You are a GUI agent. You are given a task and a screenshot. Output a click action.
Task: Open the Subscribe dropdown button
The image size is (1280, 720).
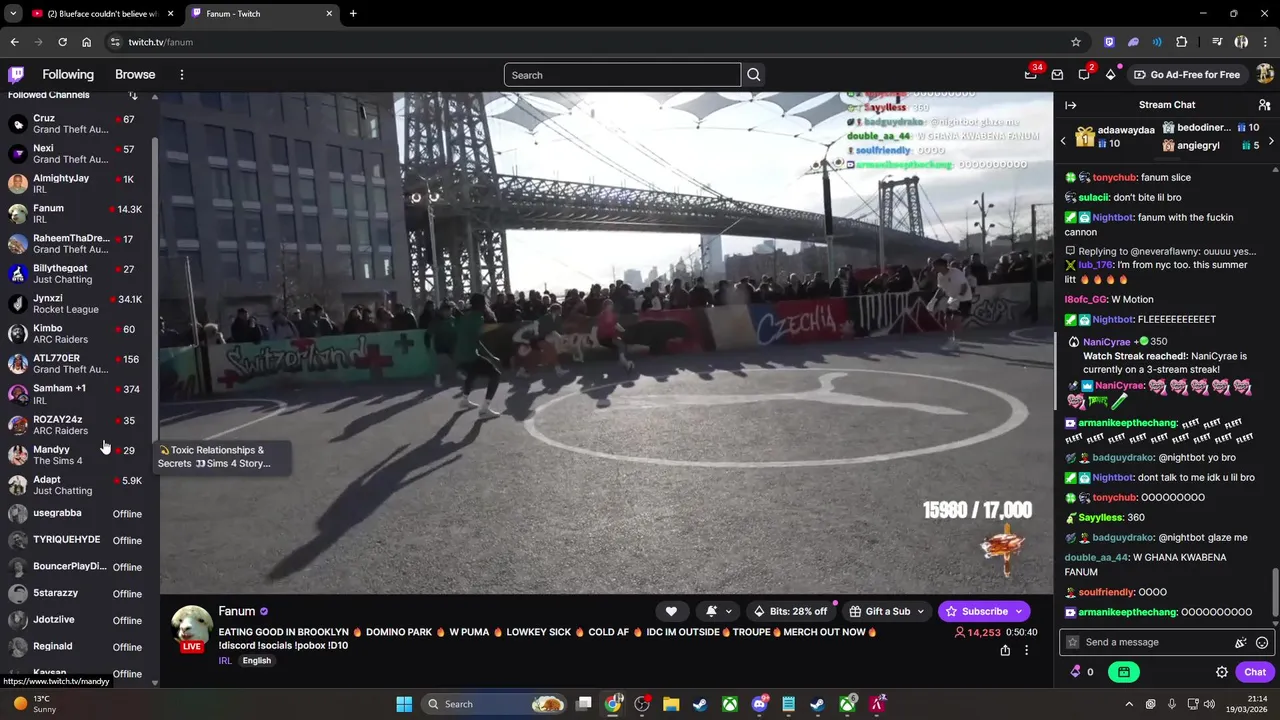coord(984,611)
